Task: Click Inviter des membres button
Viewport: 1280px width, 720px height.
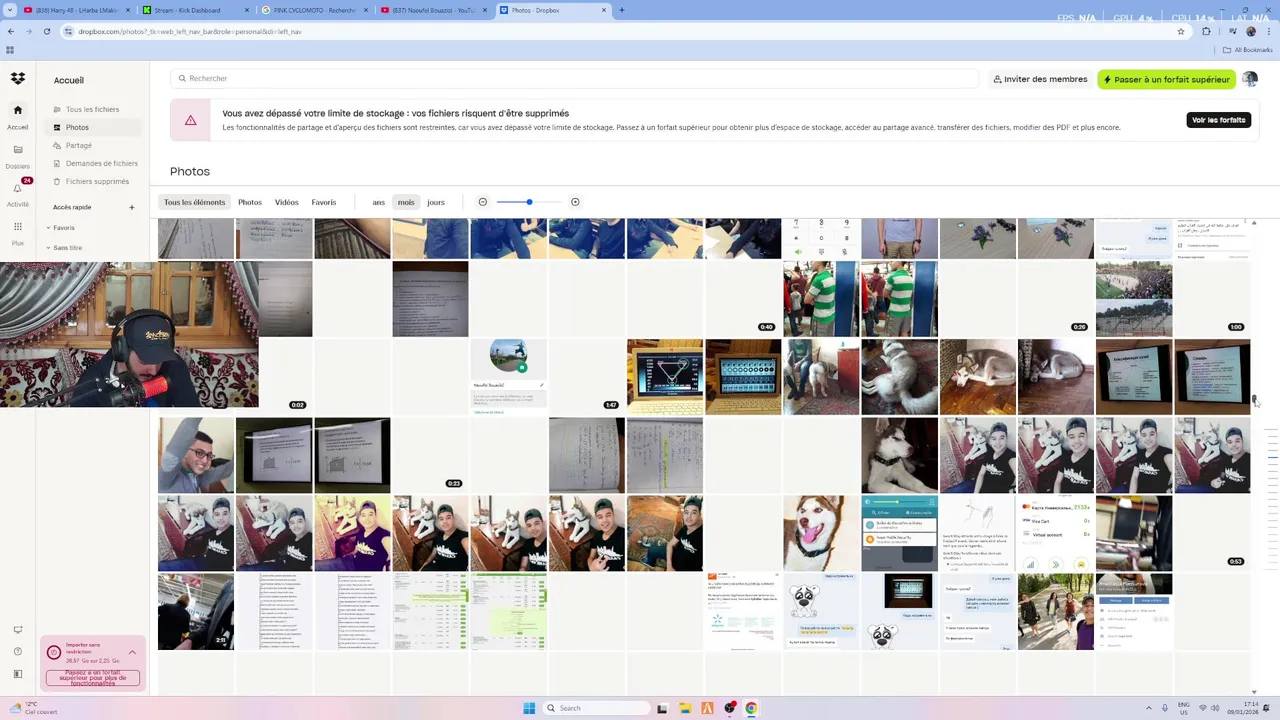Action: (x=1040, y=79)
